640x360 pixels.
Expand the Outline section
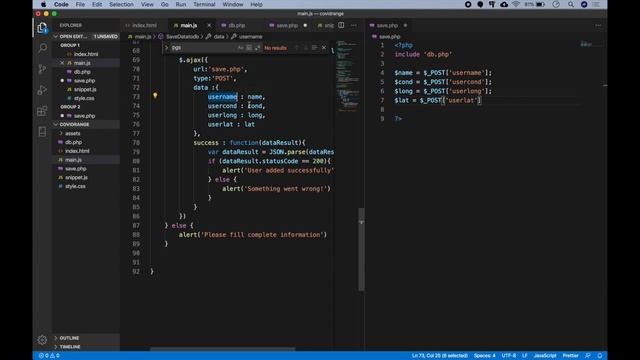(x=69, y=338)
